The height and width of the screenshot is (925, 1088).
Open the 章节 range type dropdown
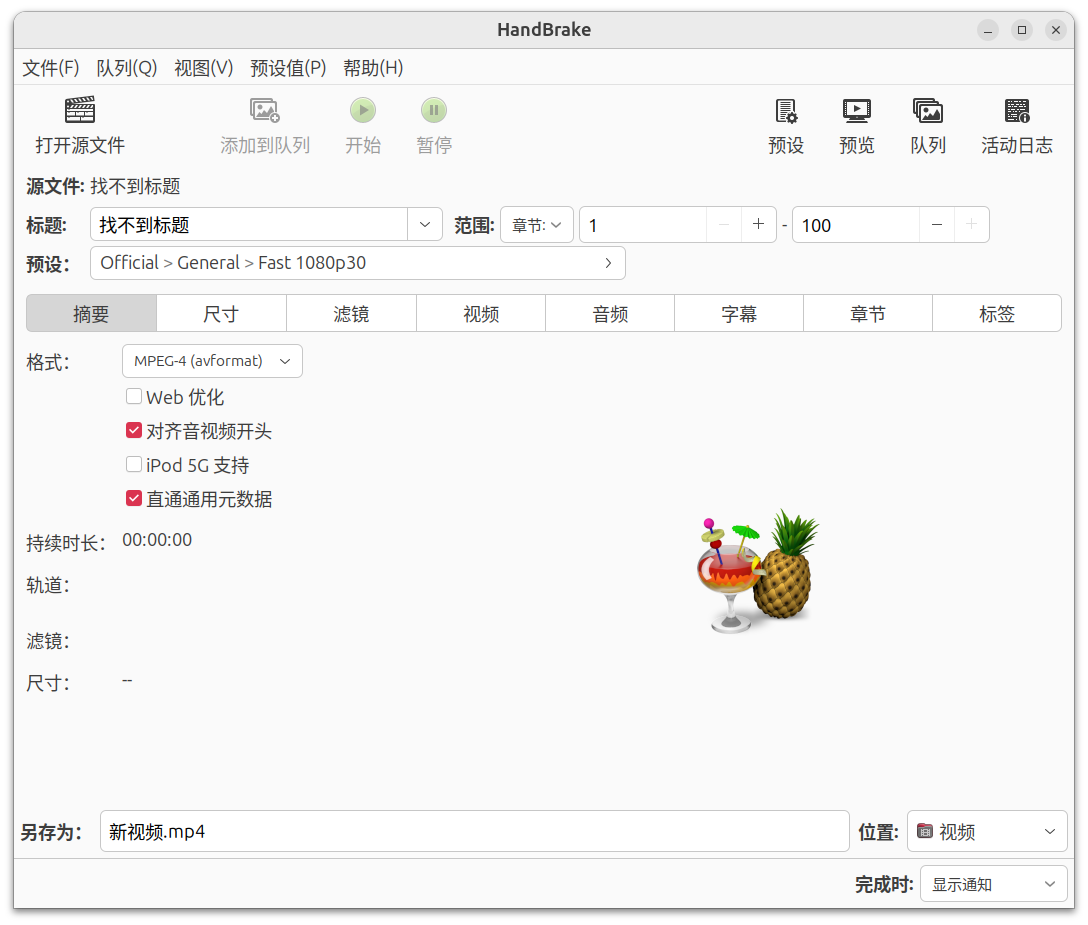tap(536, 225)
